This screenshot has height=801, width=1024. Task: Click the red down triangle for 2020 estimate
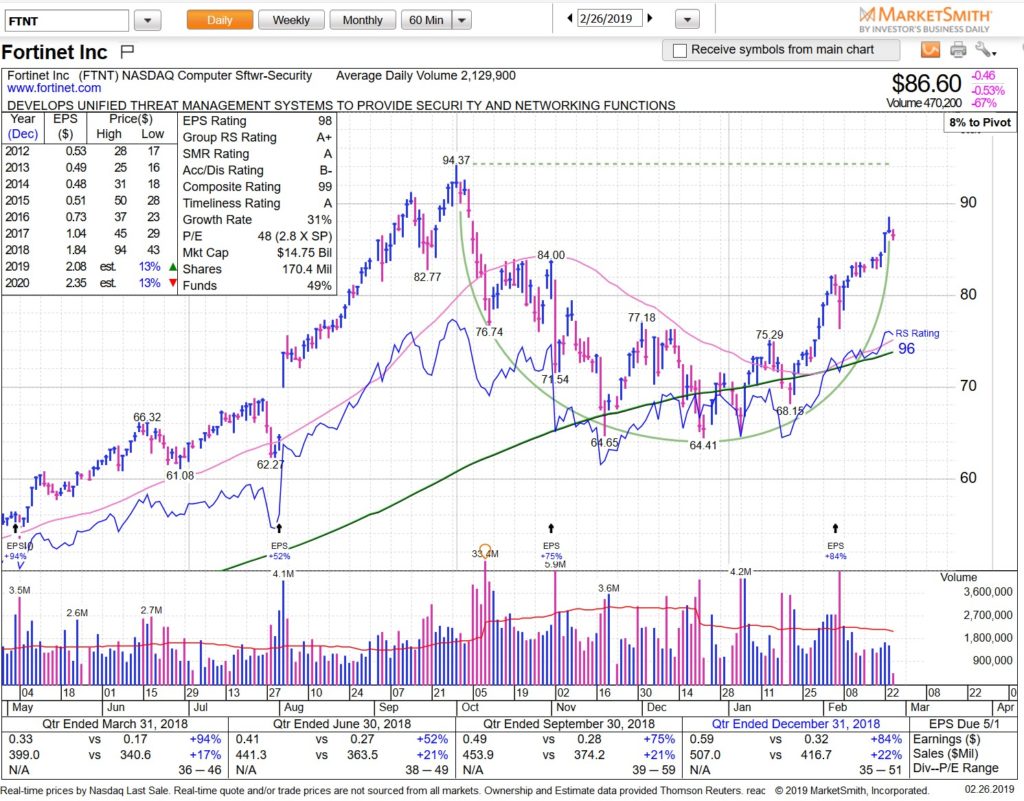coord(172,283)
